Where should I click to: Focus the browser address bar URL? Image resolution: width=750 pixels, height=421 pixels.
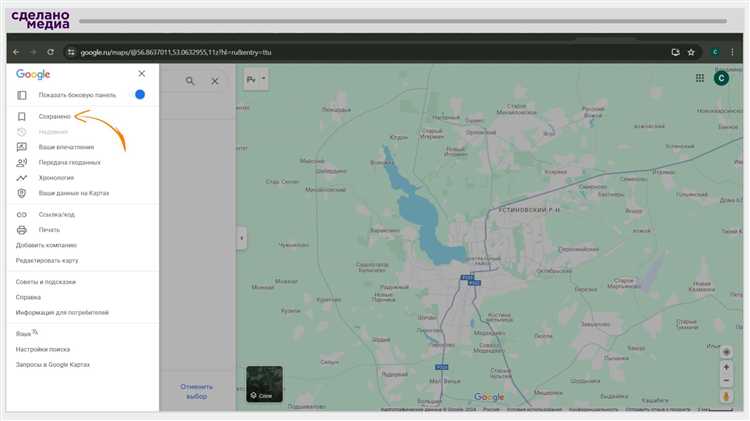point(176,52)
